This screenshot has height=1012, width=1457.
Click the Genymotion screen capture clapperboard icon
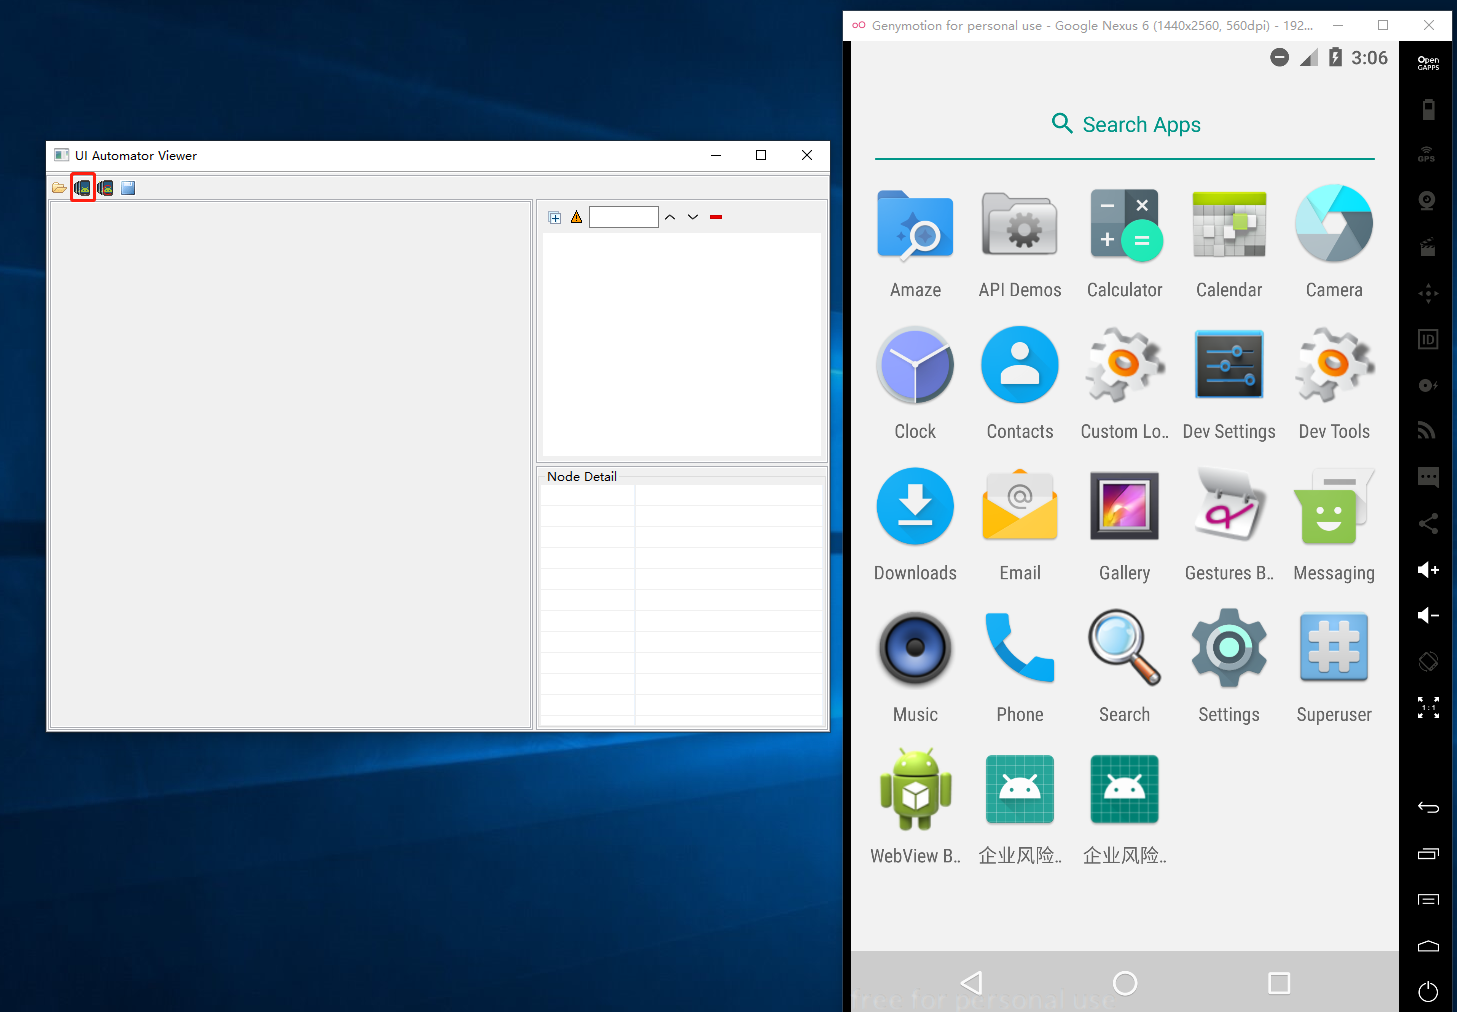point(1428,247)
